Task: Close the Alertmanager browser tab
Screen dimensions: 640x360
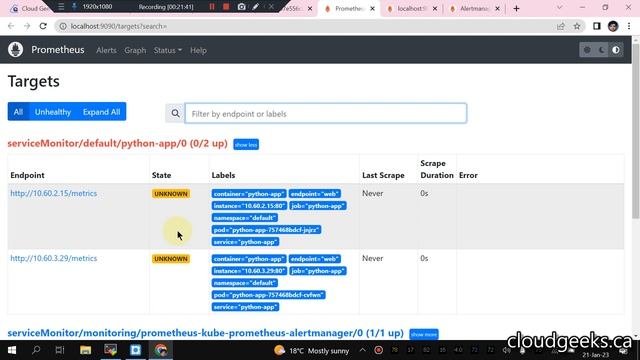Action: (497, 8)
